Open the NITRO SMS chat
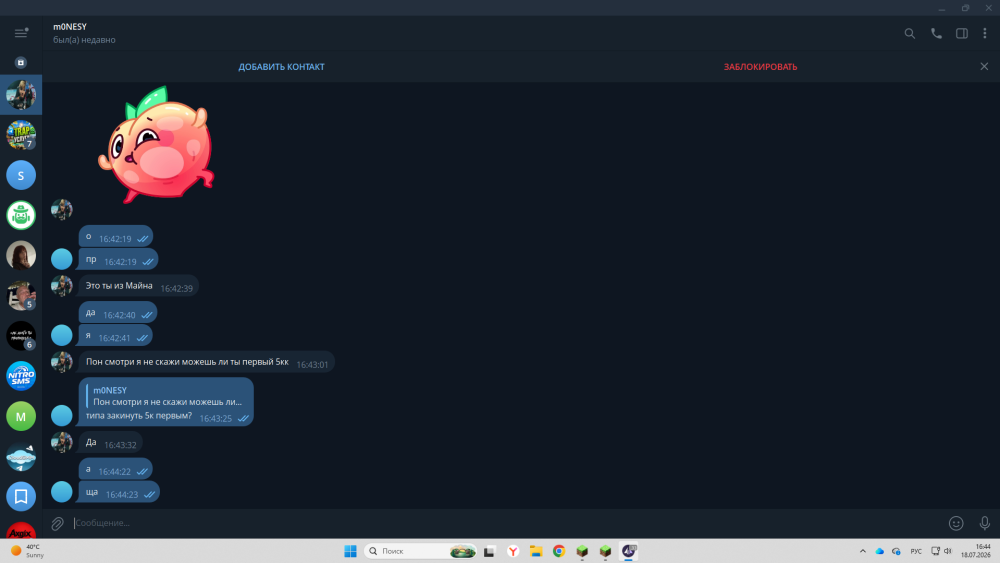The height and width of the screenshot is (563, 1000). [21, 376]
